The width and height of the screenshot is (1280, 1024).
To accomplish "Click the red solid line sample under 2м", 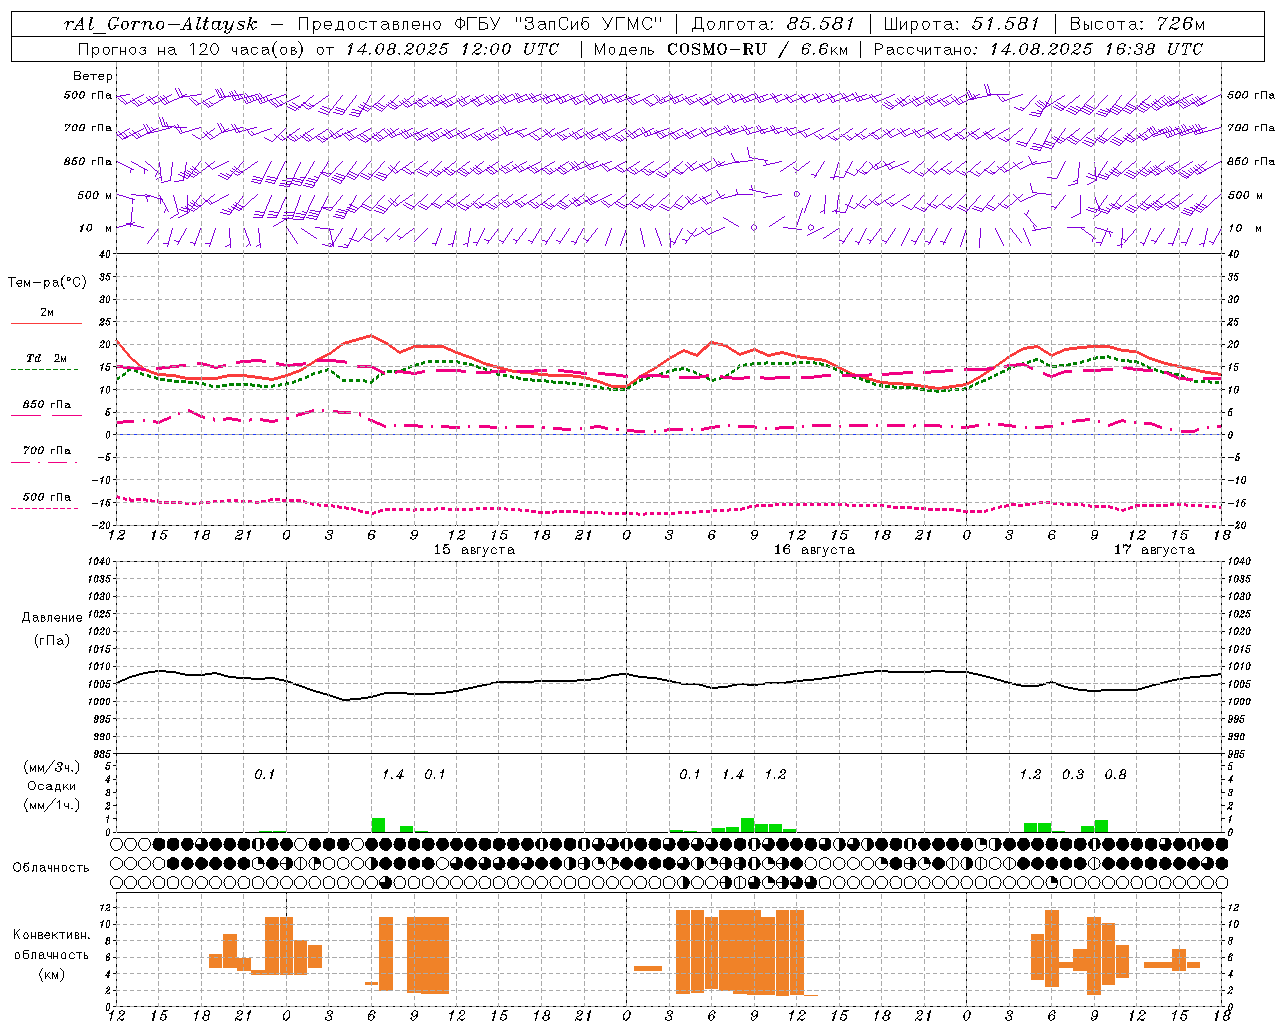I will [46, 324].
